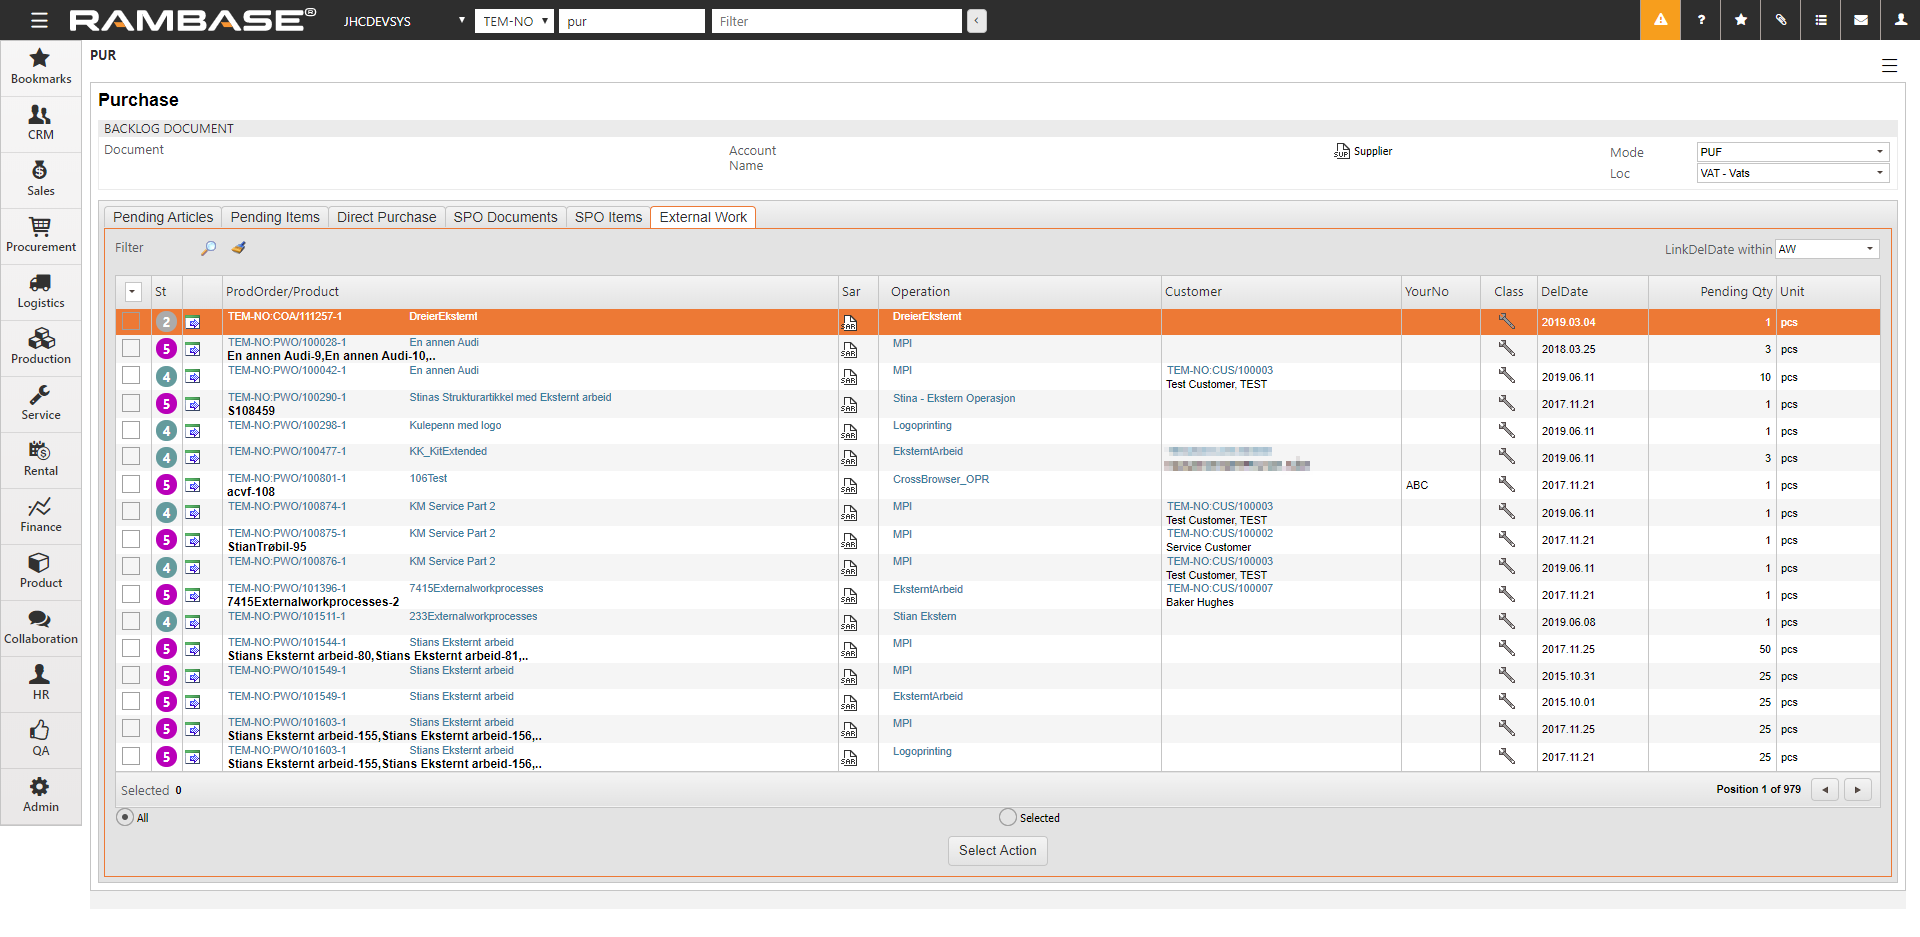
Task: Switch to the Pending Articles tab
Action: (163, 217)
